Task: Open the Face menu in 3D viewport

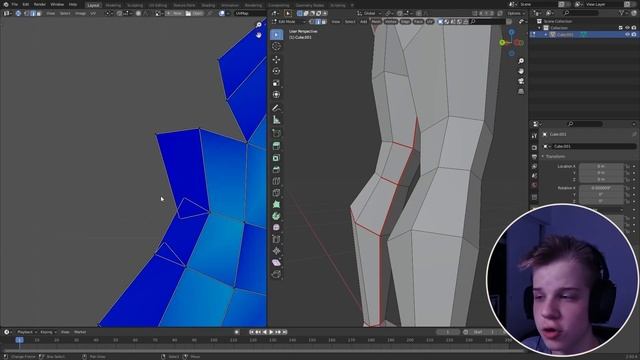Action: [x=418, y=22]
